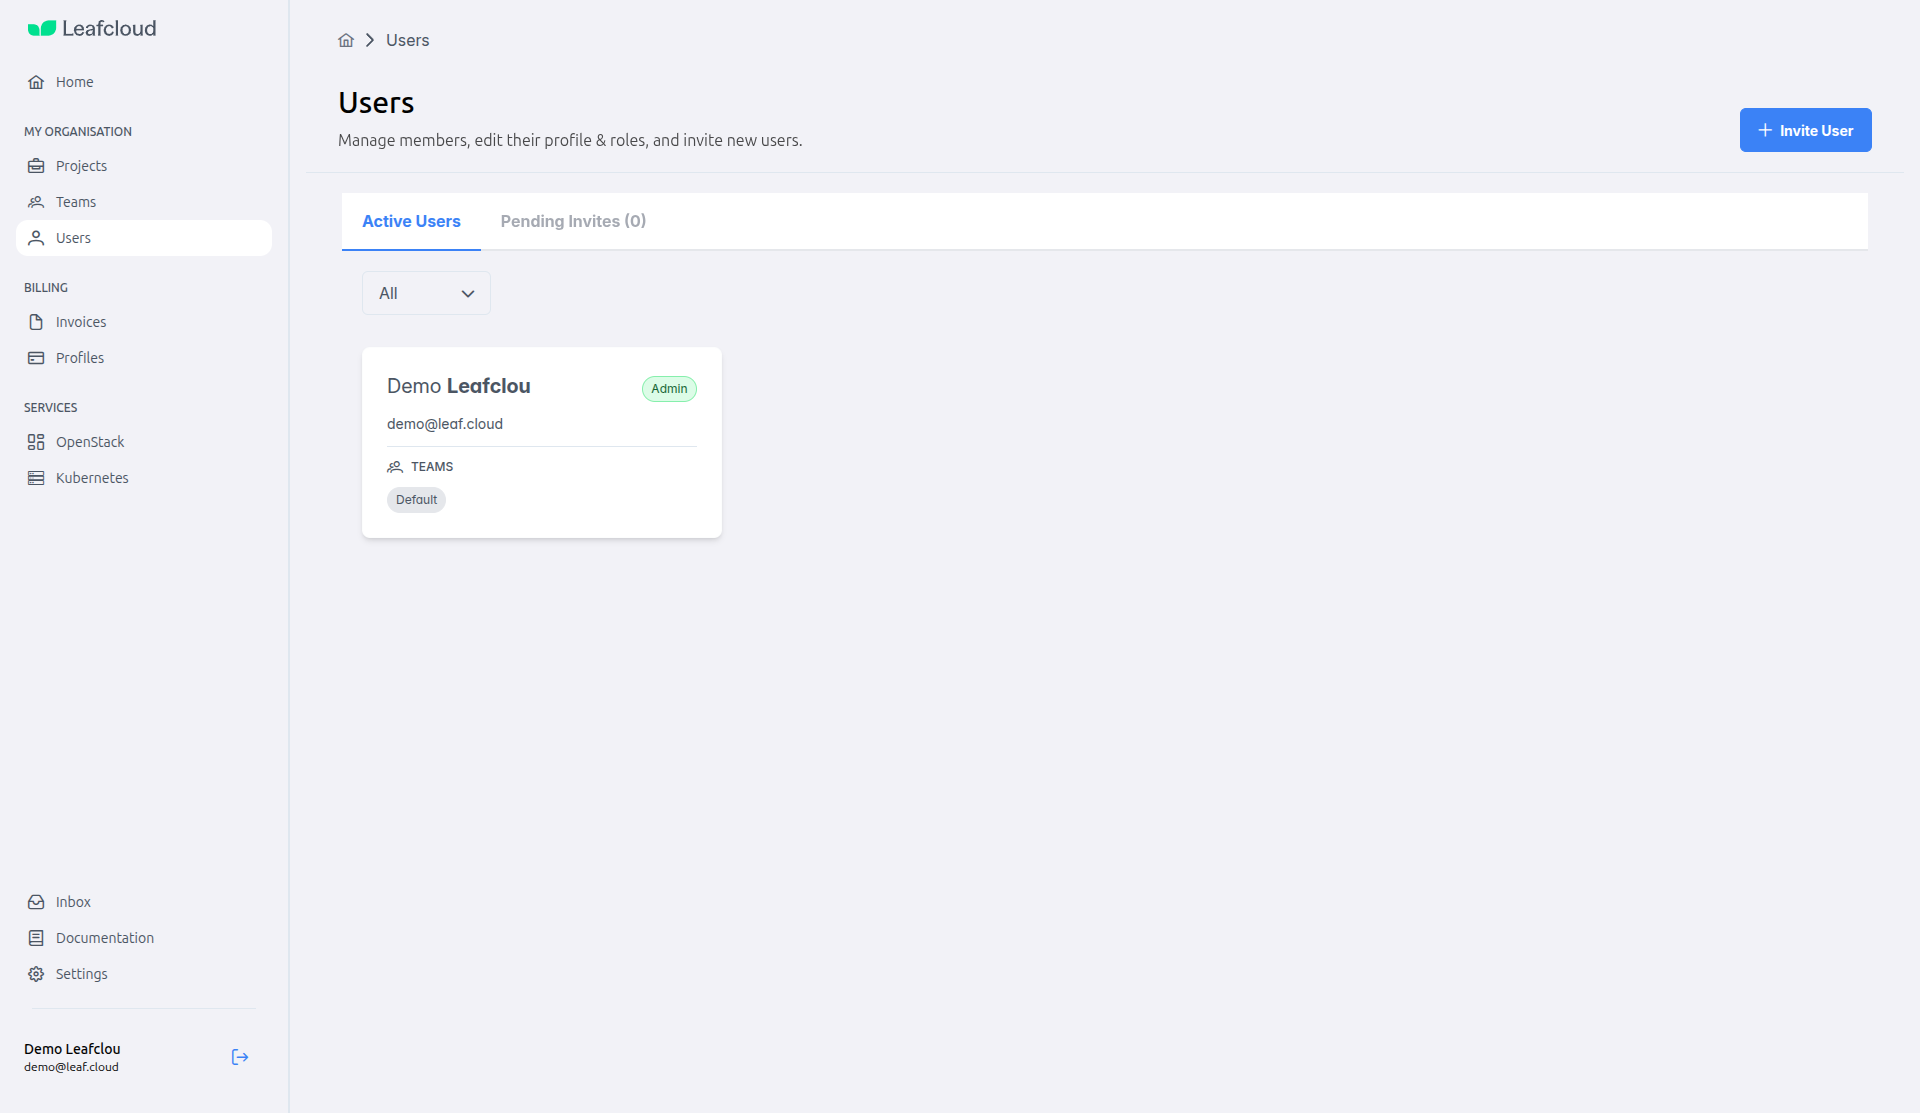Open Documentation link in sidebar
Screen dimensions: 1920x1113
click(x=144, y=938)
